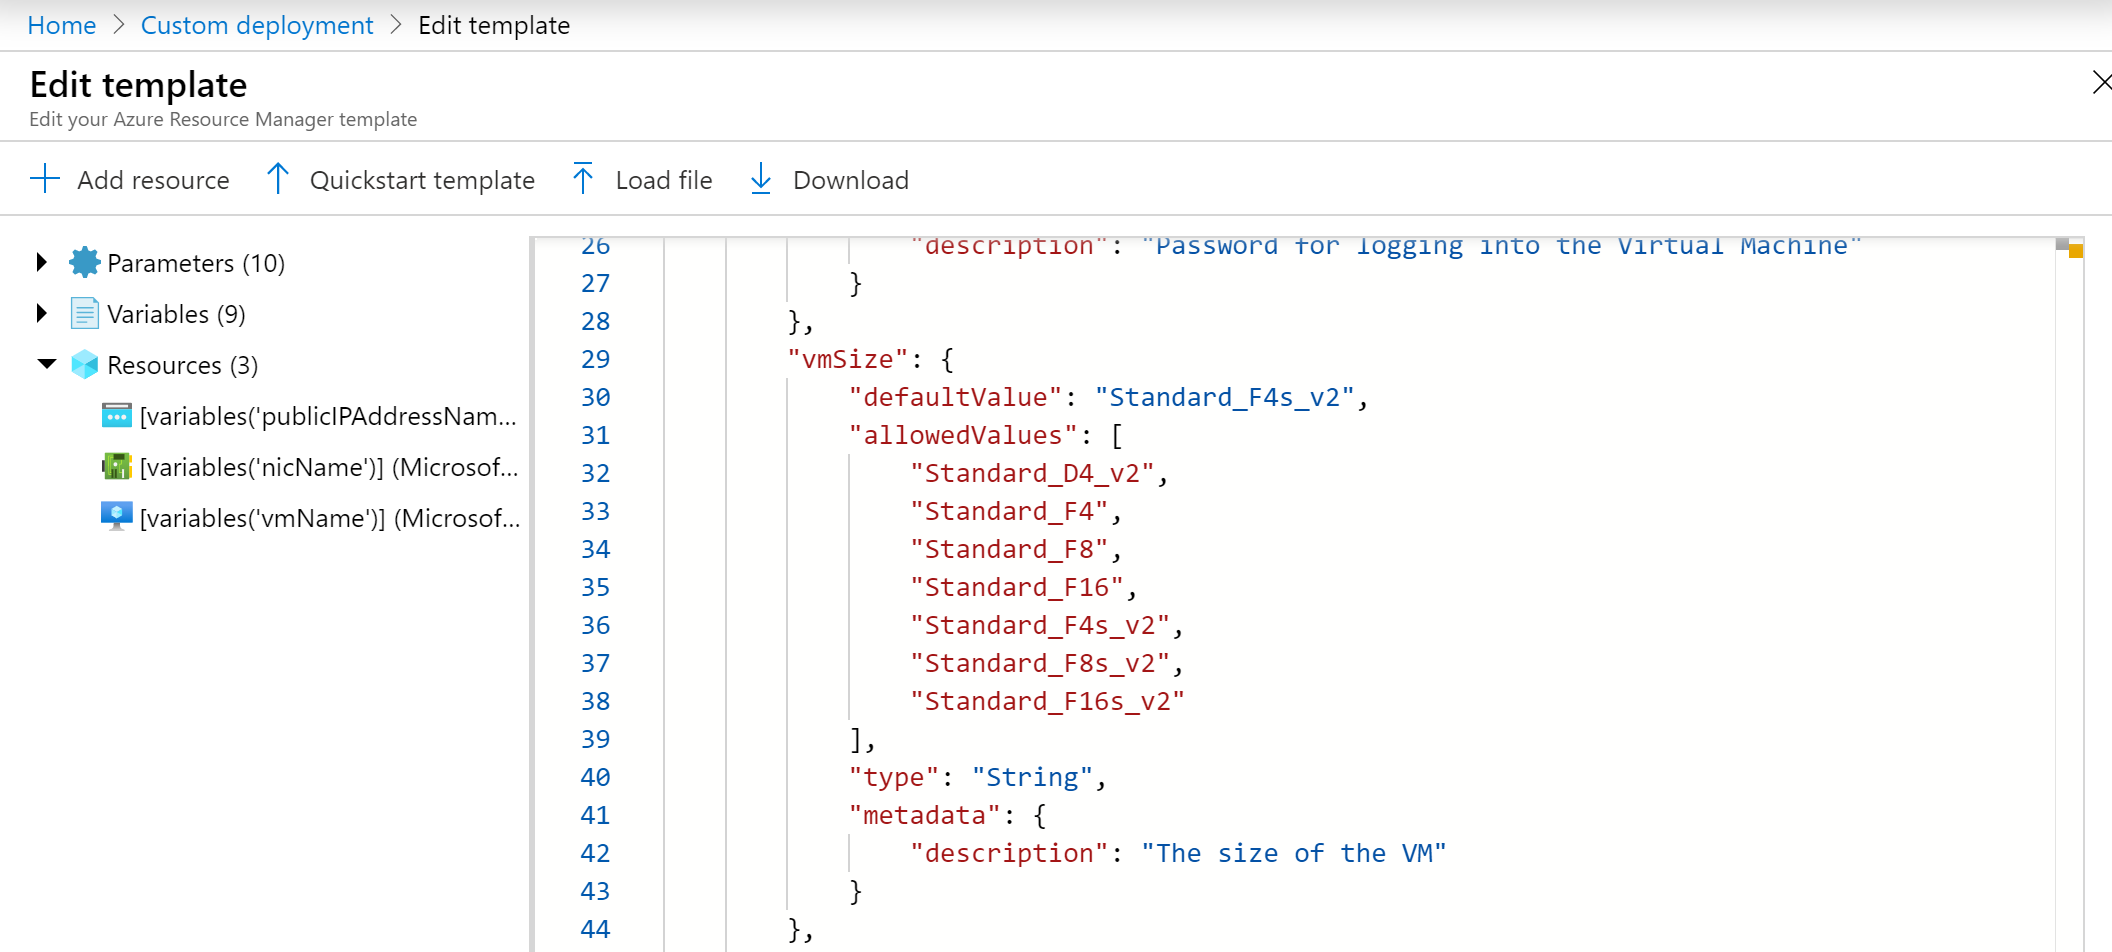Expand the Parameters tree node

(x=41, y=263)
